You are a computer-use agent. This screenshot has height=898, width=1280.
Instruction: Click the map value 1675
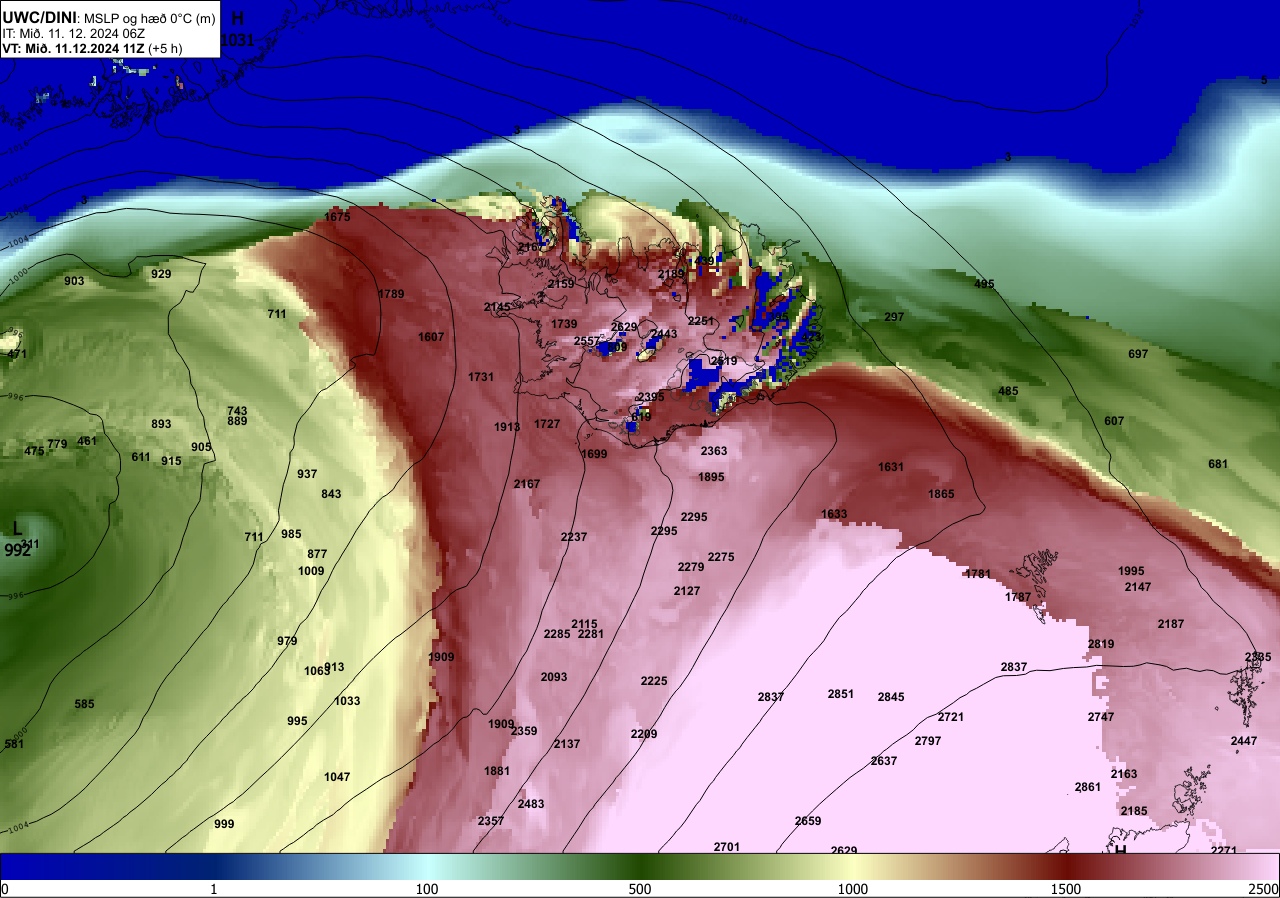pos(338,217)
